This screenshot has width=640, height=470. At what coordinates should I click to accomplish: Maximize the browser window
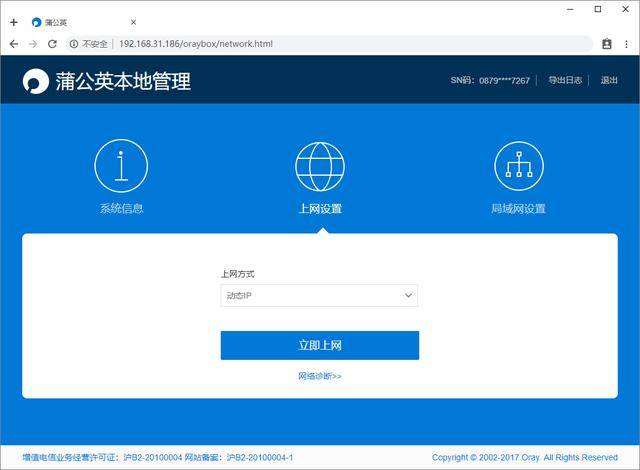(598, 9)
